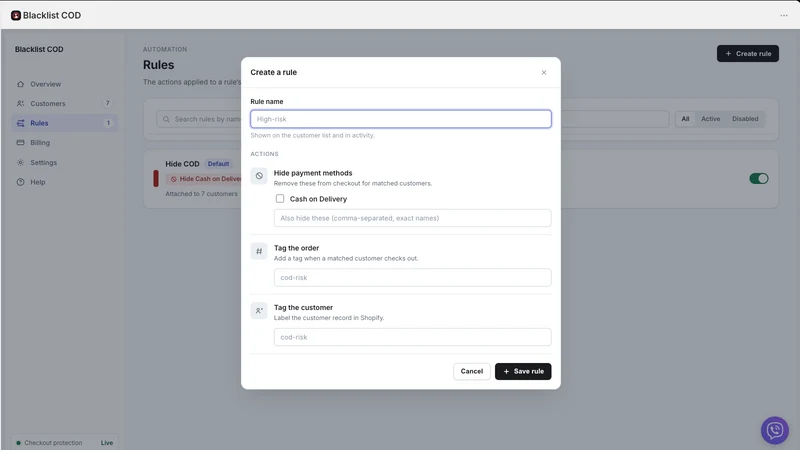Open Settings in the sidebar
The image size is (800, 450).
pos(65,162)
